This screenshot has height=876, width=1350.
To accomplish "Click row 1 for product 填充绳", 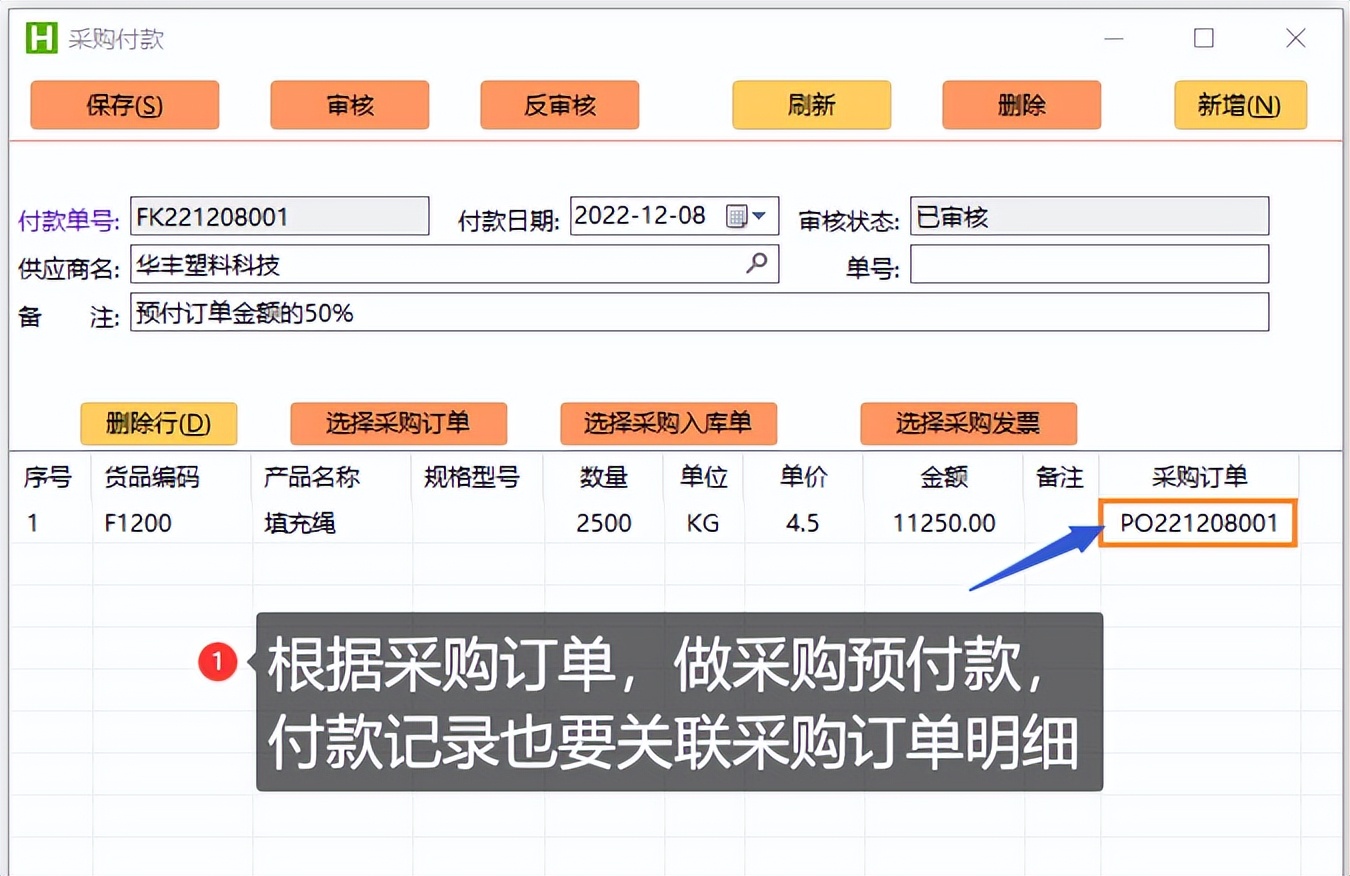I will tap(300, 522).
